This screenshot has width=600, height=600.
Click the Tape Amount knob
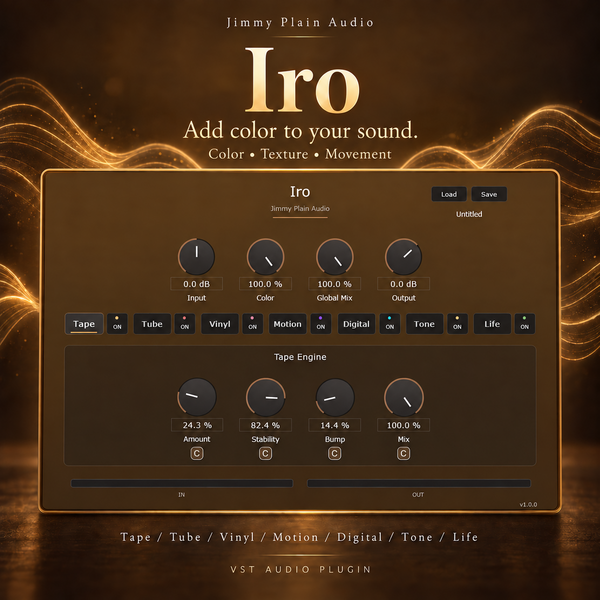click(197, 397)
